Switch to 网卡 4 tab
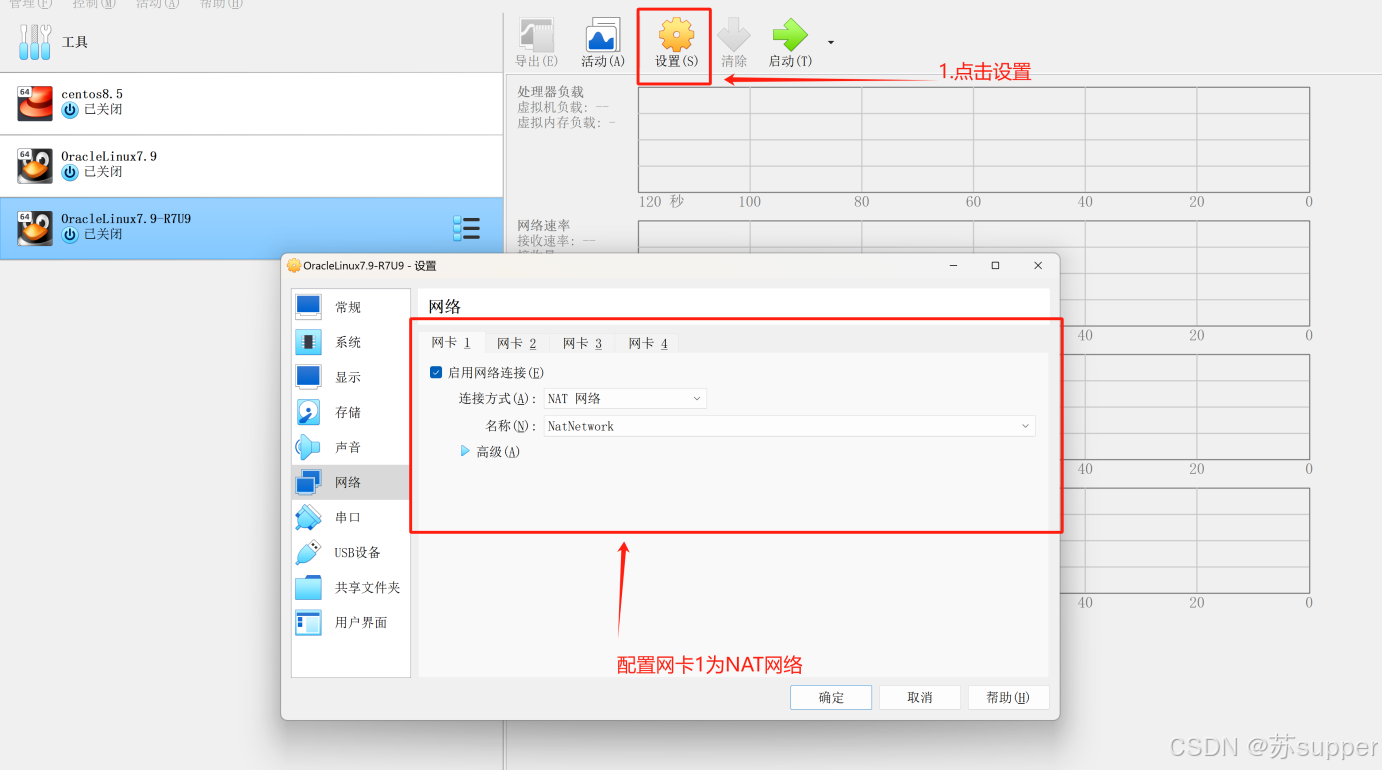Viewport: 1382px width, 770px height. tap(648, 343)
